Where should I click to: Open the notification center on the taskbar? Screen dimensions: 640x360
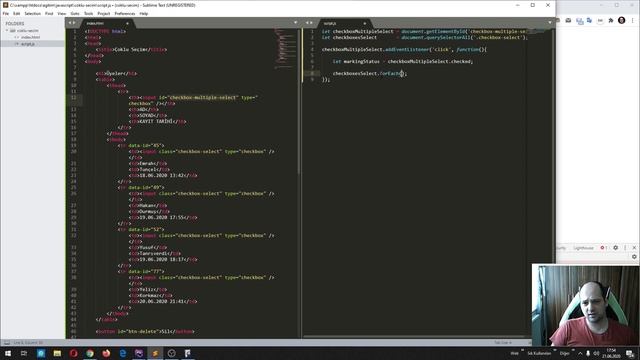(630, 353)
